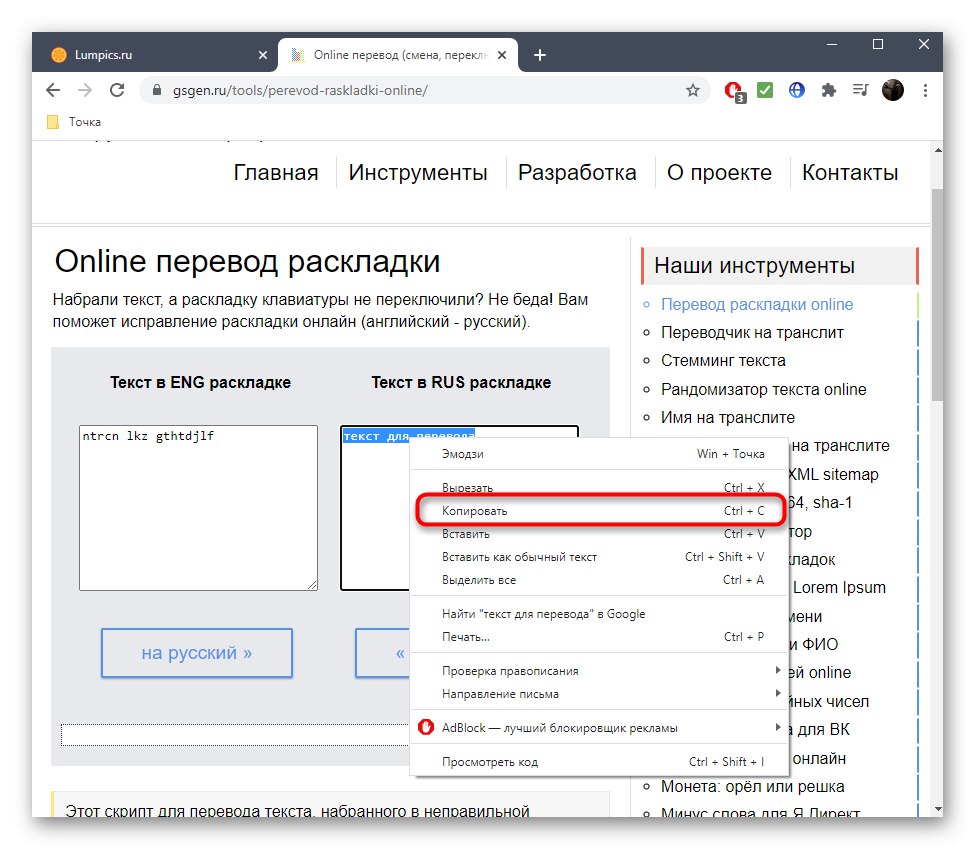Choose Просмотреть код in the context menu

tap(599, 762)
